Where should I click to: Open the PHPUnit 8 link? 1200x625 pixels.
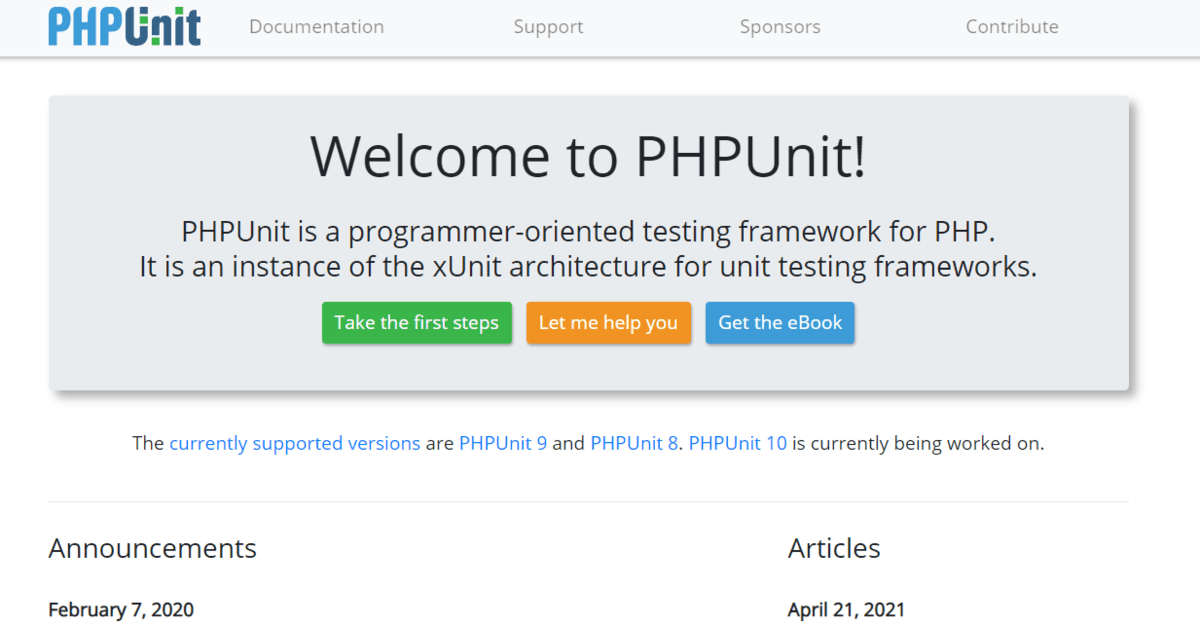coord(634,443)
